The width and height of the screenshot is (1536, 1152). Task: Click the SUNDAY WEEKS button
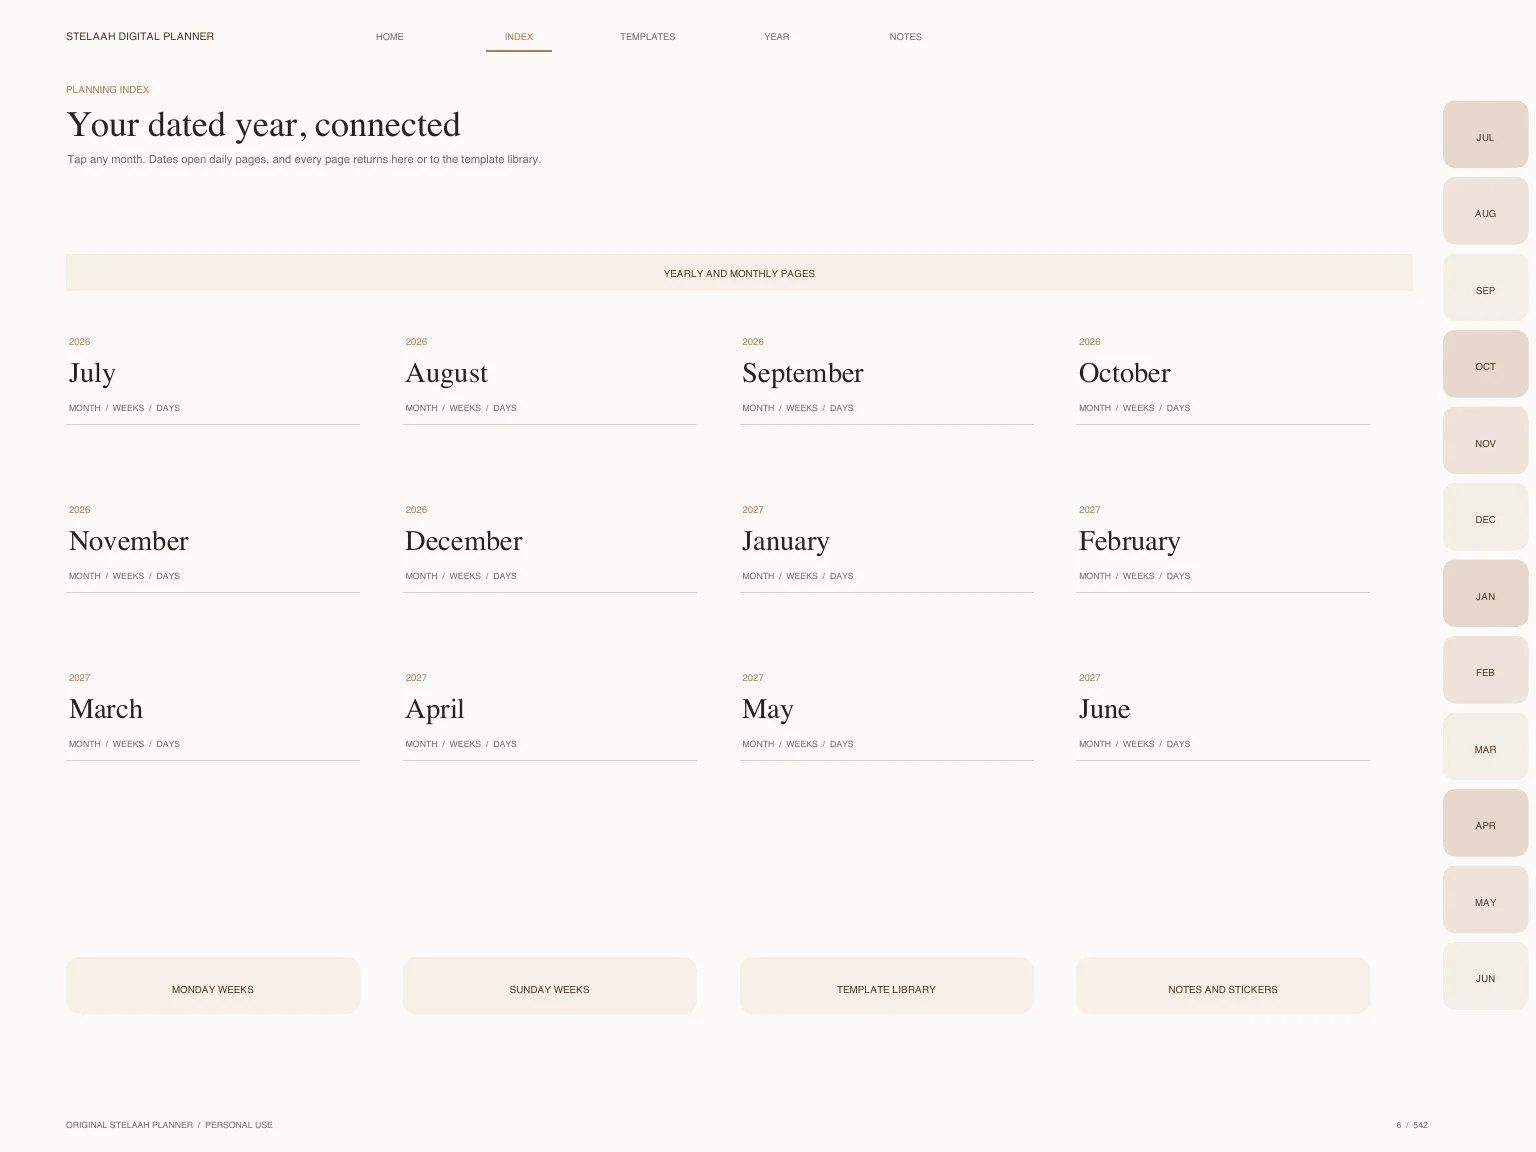pyautogui.click(x=550, y=986)
